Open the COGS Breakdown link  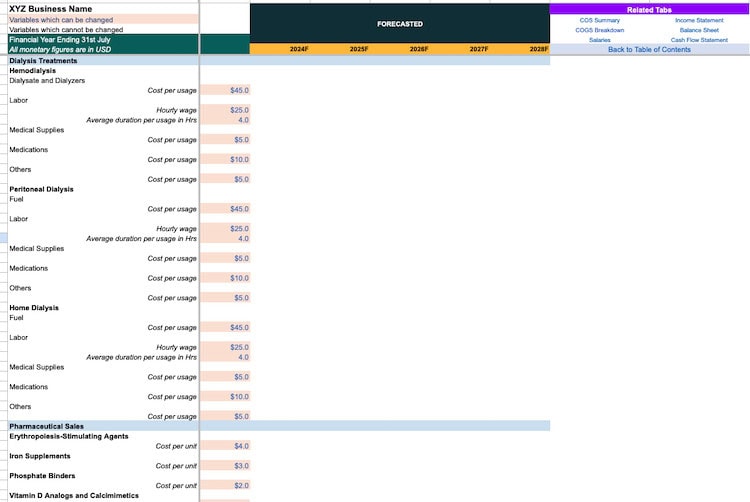599,30
